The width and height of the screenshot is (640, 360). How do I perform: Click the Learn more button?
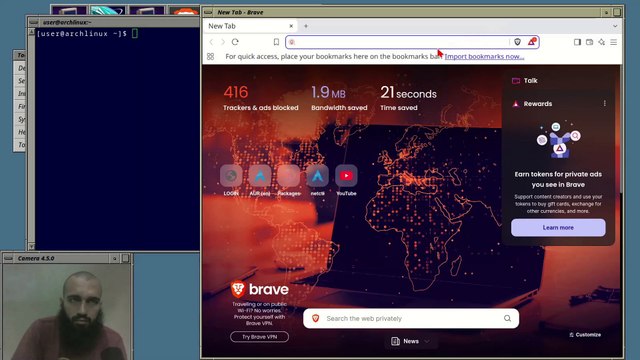[558, 228]
